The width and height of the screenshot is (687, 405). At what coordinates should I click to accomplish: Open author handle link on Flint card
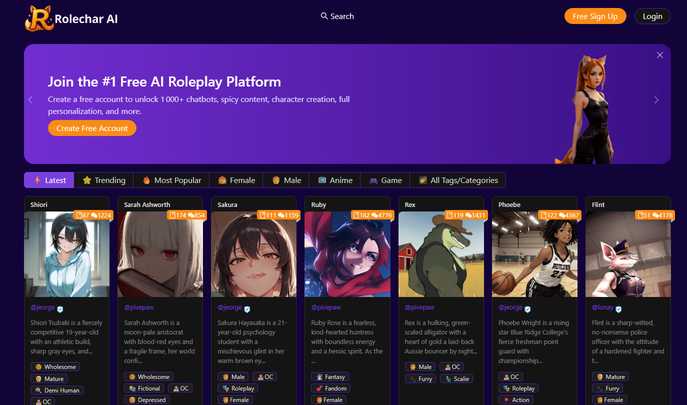[603, 308]
